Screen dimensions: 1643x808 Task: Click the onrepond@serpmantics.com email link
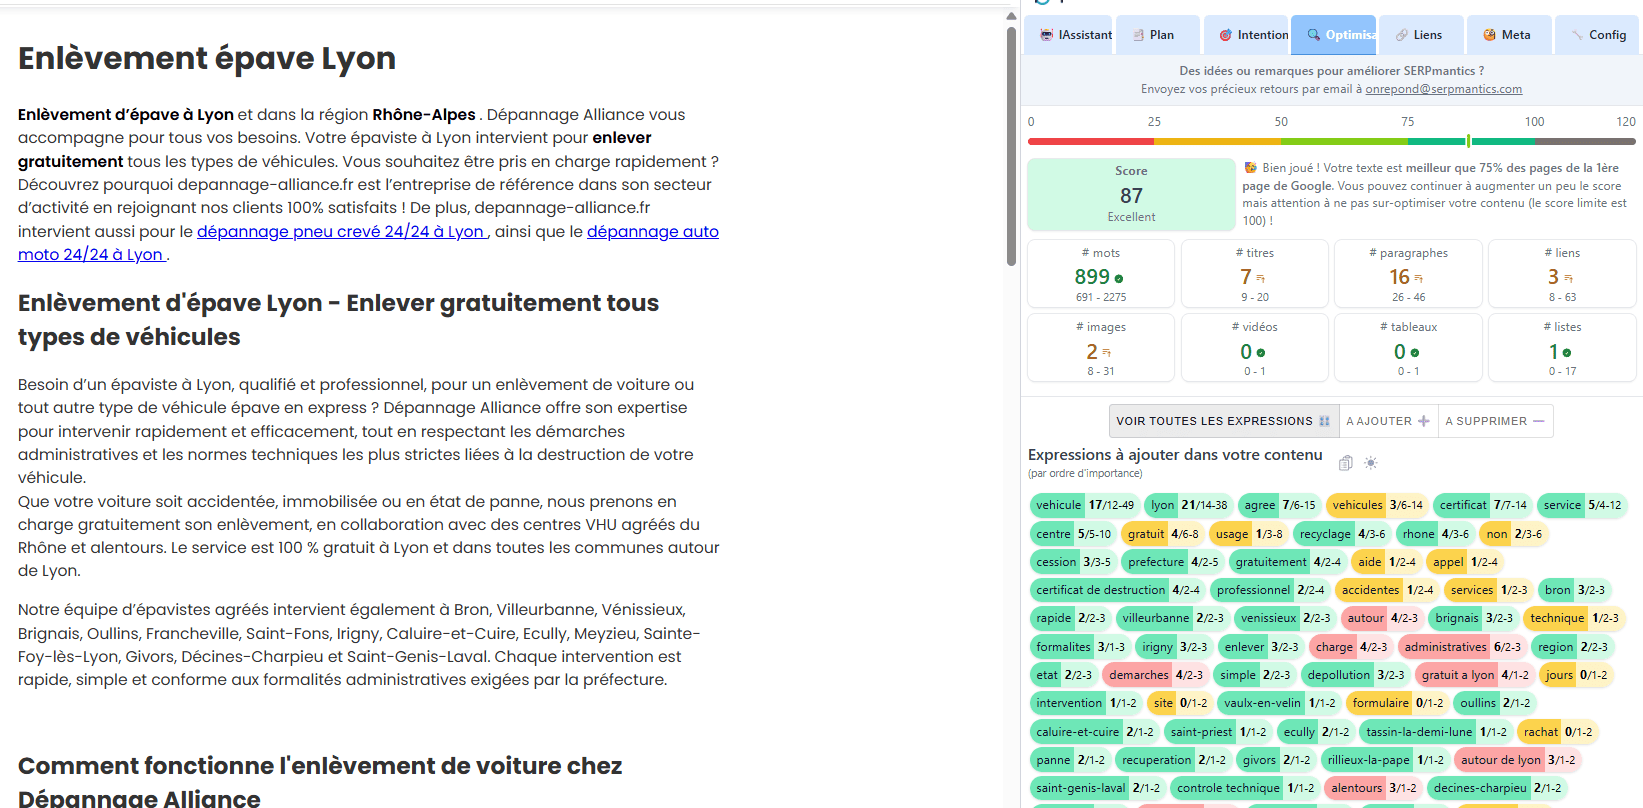click(1443, 89)
